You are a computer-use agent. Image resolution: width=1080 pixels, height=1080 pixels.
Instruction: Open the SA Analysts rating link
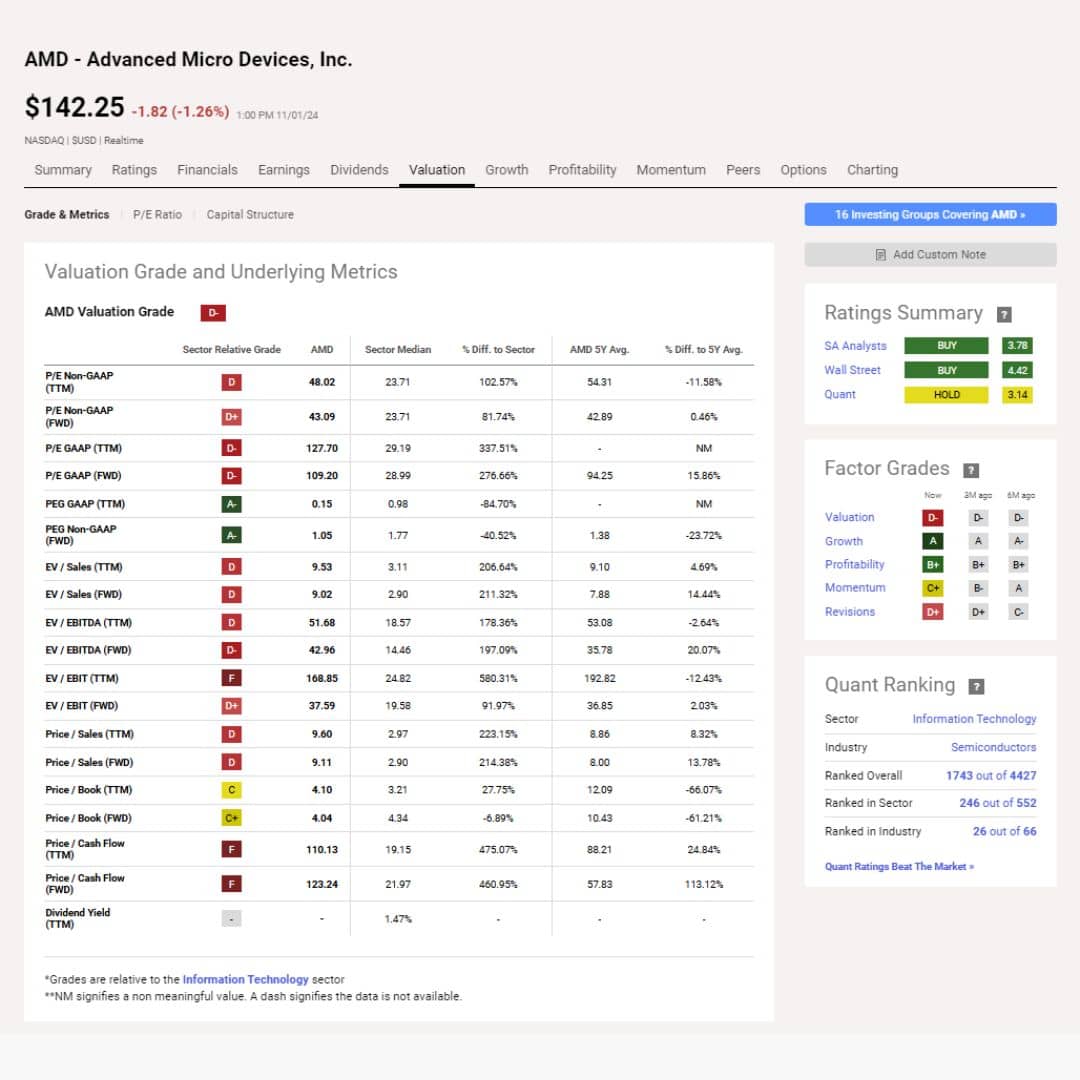coord(855,346)
